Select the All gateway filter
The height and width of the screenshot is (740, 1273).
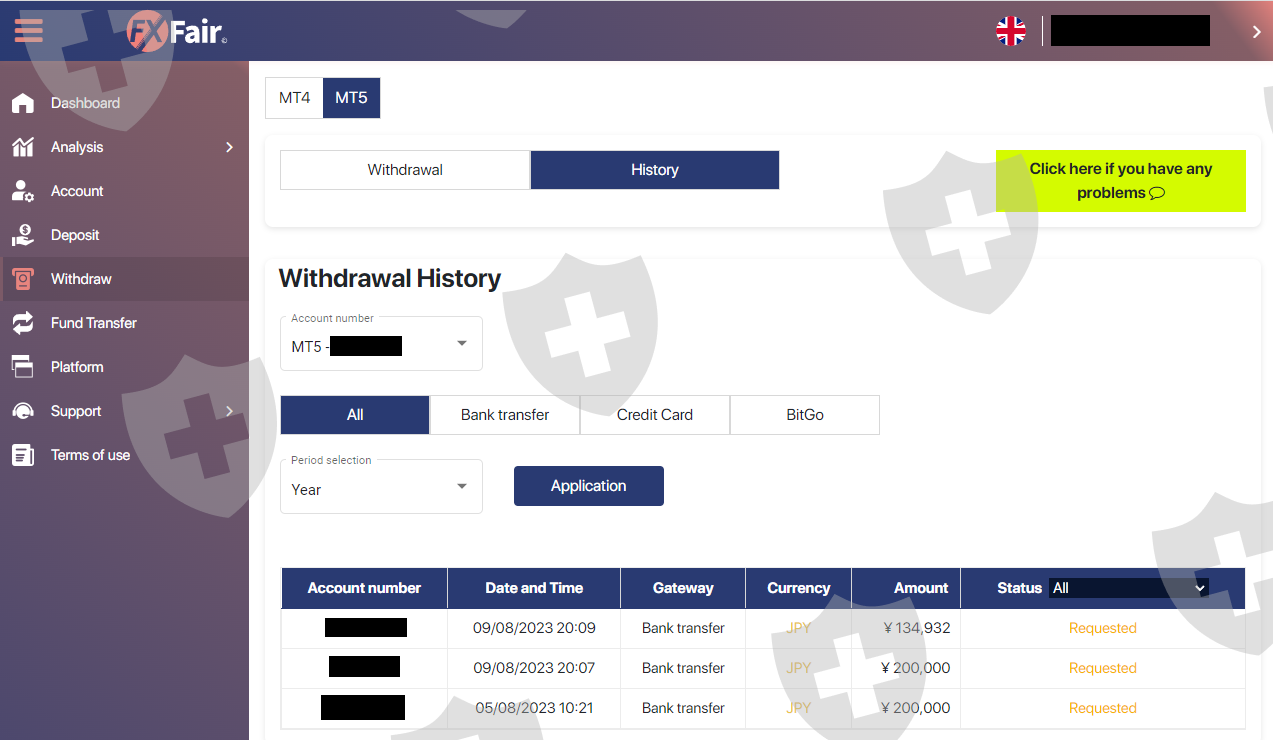pyautogui.click(x=355, y=415)
